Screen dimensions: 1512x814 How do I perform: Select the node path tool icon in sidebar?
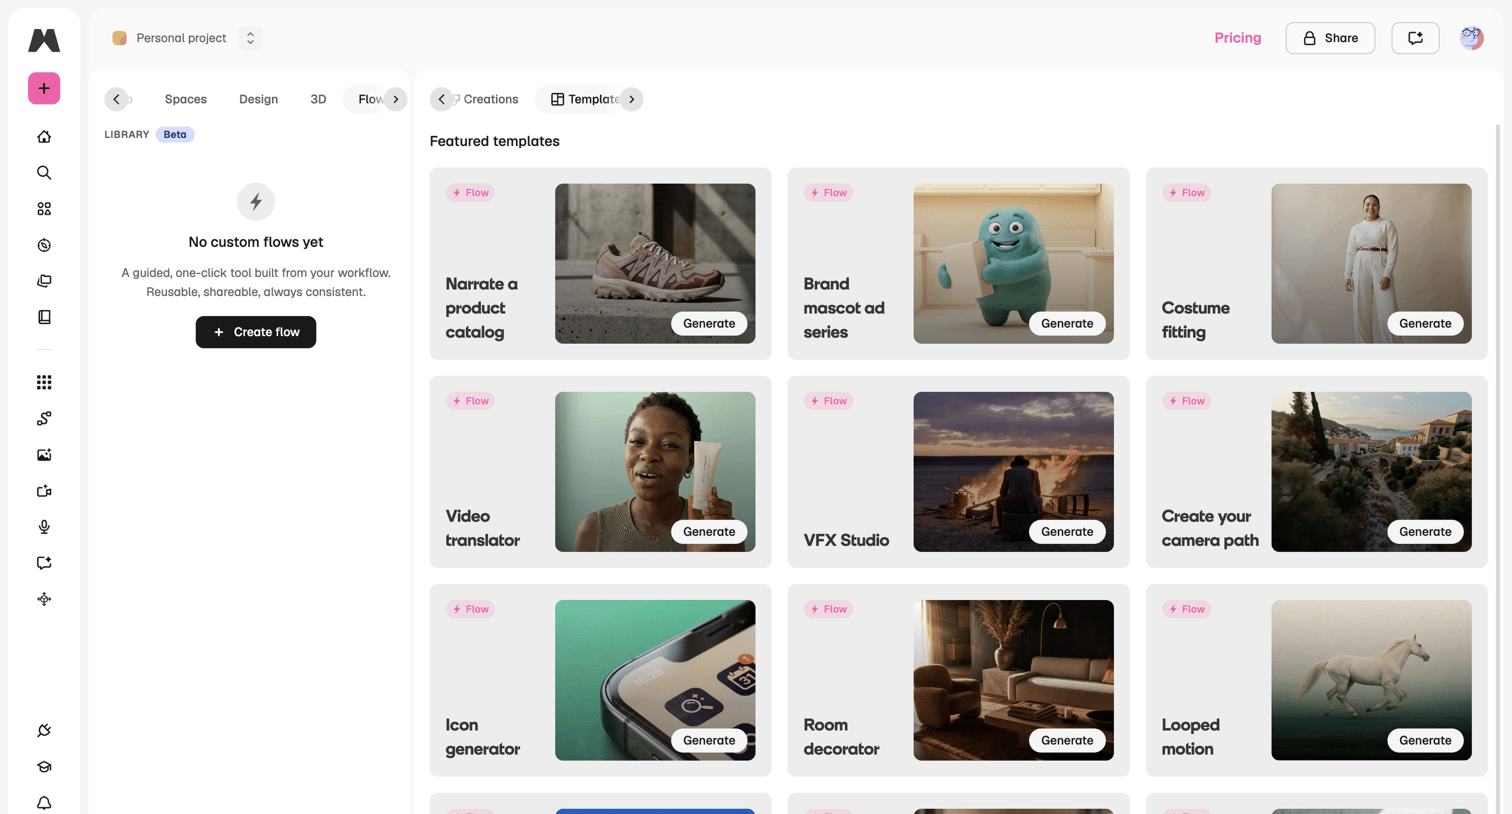(x=44, y=418)
